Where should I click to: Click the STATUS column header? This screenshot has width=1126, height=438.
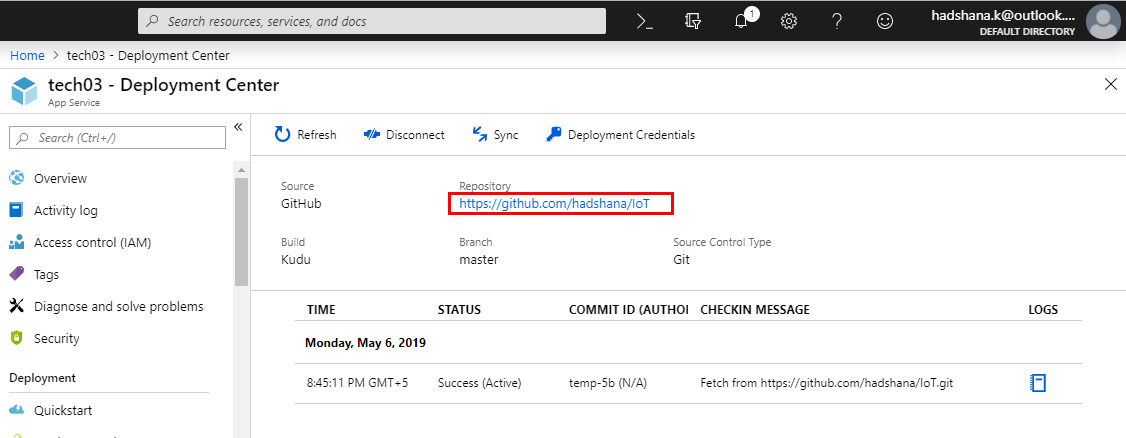tap(460, 309)
